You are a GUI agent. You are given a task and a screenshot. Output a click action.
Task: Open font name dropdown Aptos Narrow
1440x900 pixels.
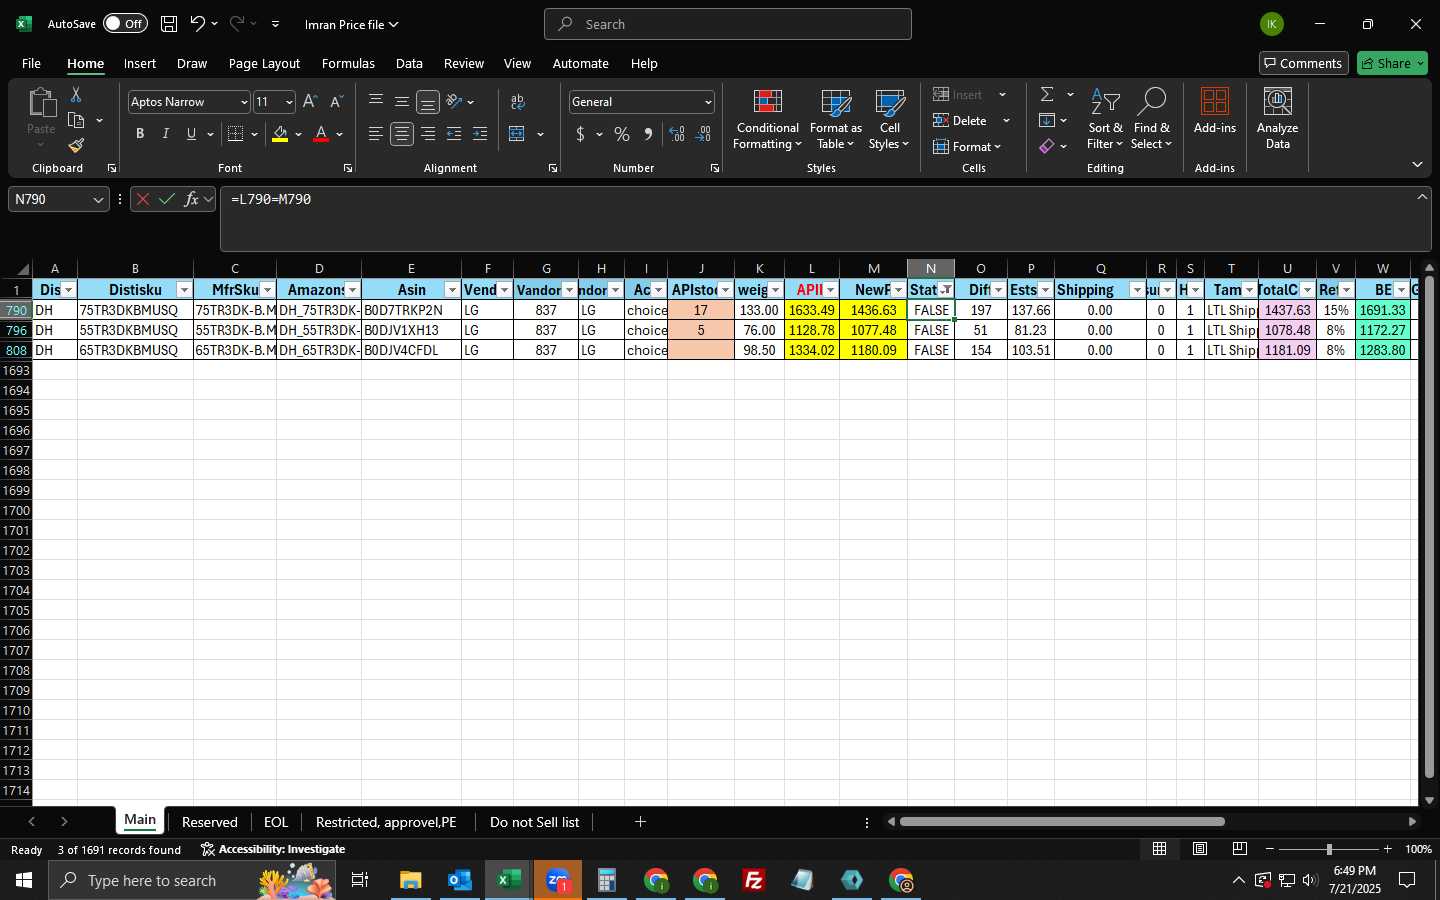coord(243,102)
